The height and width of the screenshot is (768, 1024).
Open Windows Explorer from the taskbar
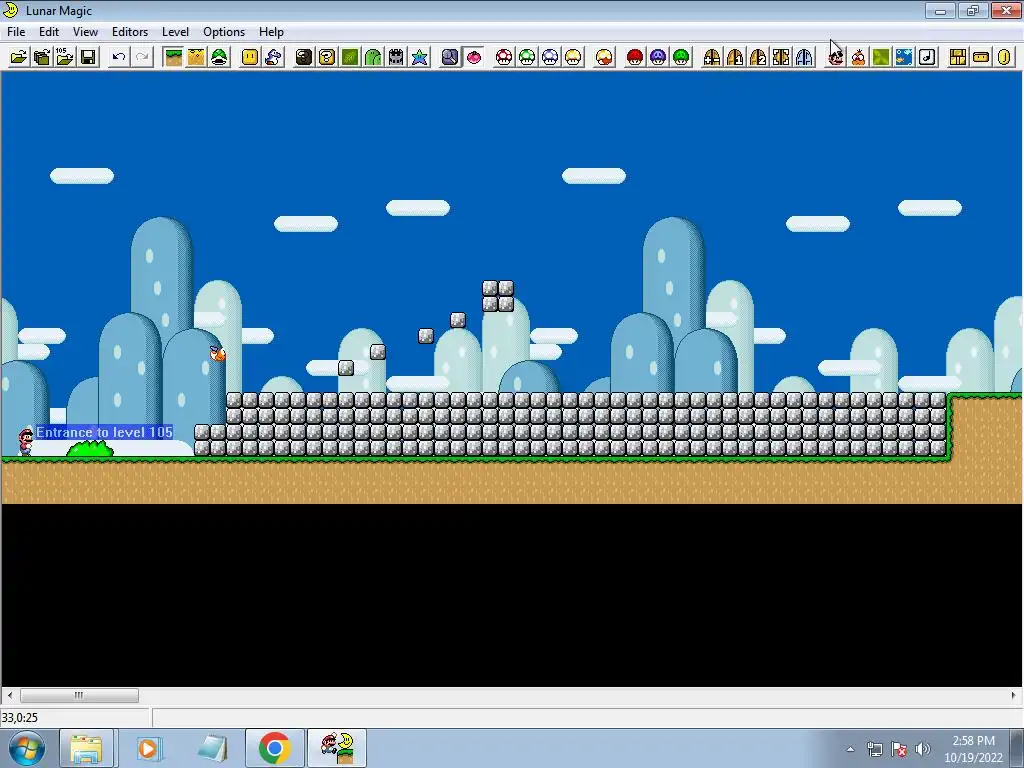point(86,748)
